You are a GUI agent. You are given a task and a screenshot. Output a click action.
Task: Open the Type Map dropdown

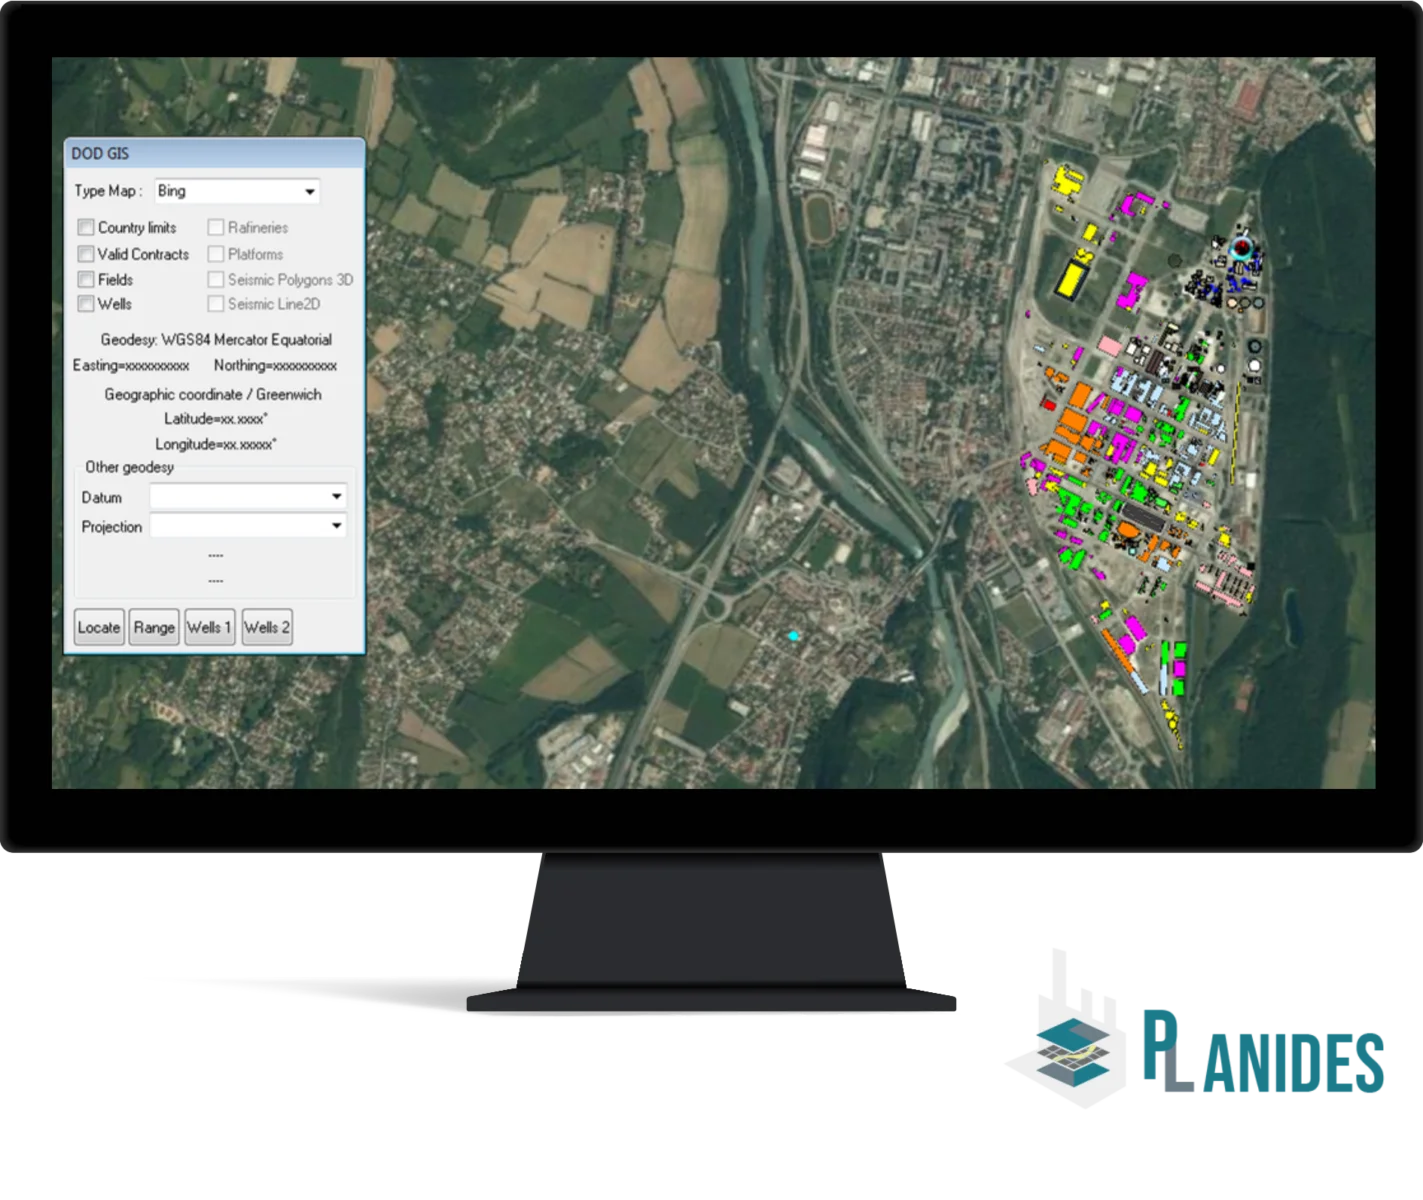click(x=309, y=191)
